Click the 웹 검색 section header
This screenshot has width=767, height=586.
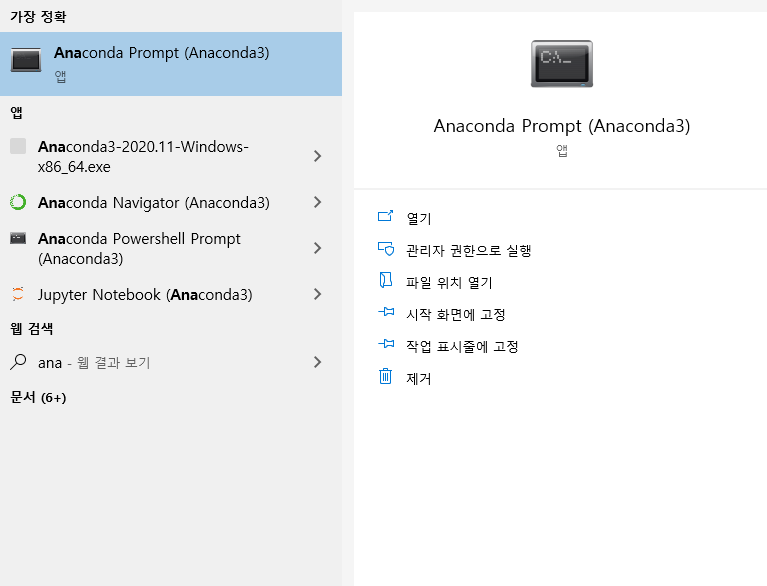point(32,329)
